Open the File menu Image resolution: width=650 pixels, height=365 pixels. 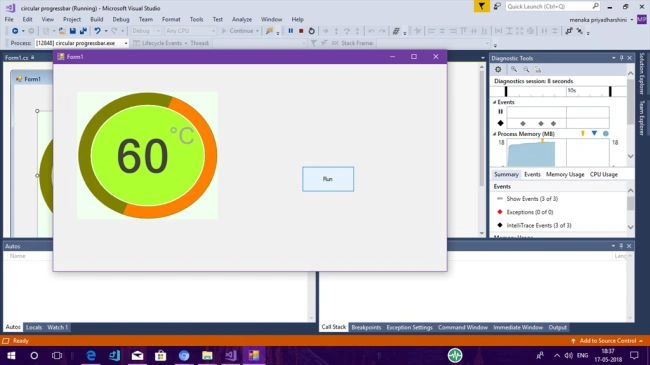click(x=9, y=19)
